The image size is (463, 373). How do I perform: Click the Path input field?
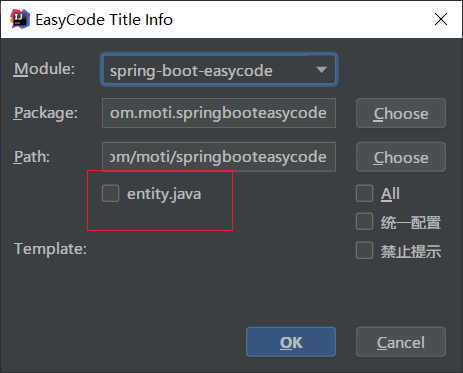click(x=219, y=157)
